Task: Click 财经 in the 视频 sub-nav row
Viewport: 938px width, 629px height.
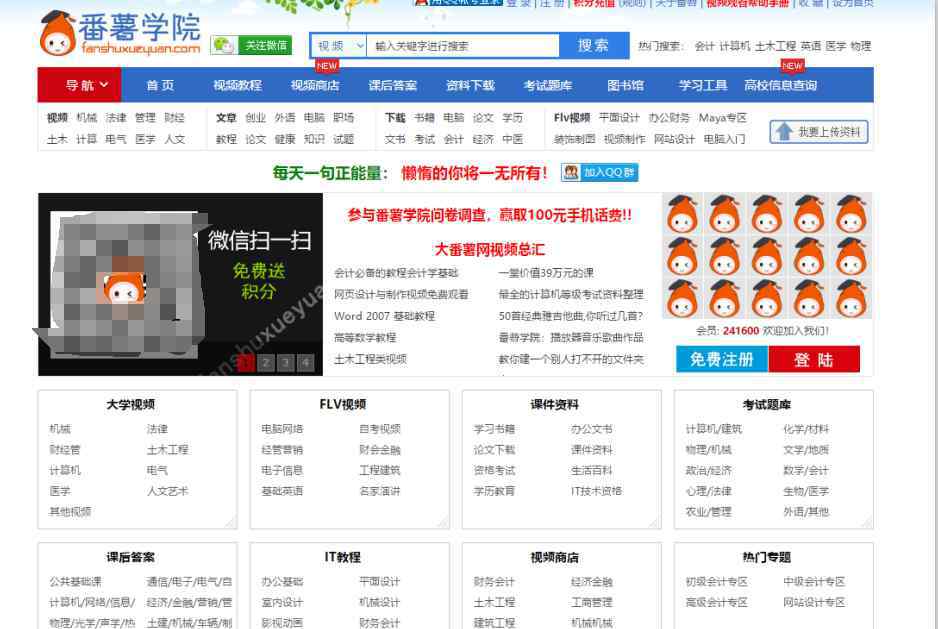Action: 174,118
